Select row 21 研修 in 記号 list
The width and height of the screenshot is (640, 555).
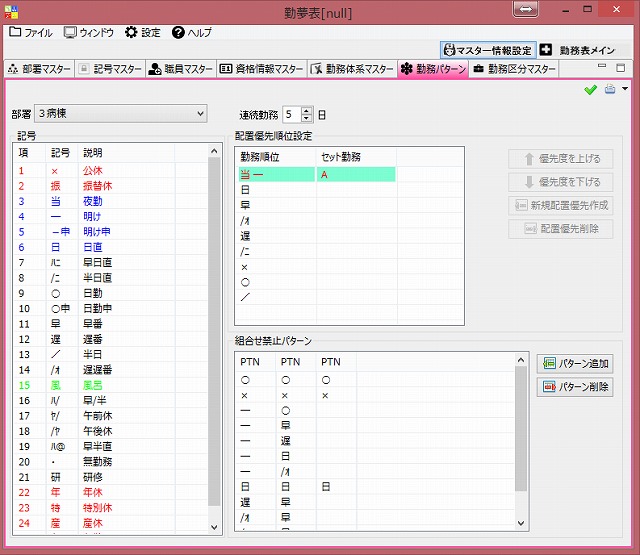(110, 477)
